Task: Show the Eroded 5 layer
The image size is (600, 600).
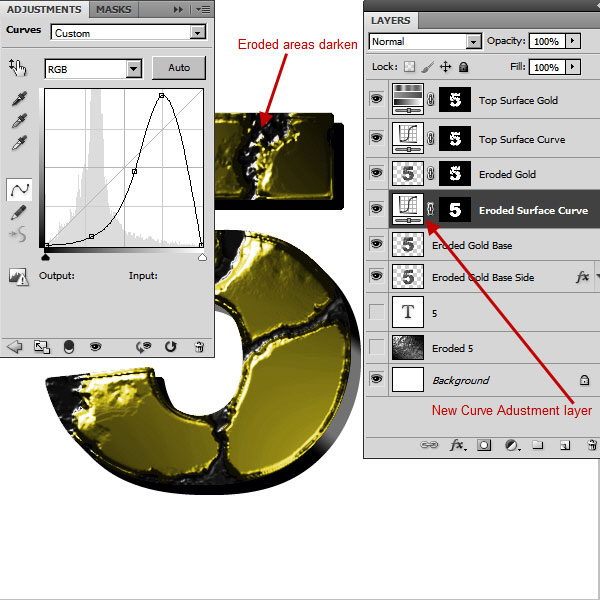Action: coord(377,347)
